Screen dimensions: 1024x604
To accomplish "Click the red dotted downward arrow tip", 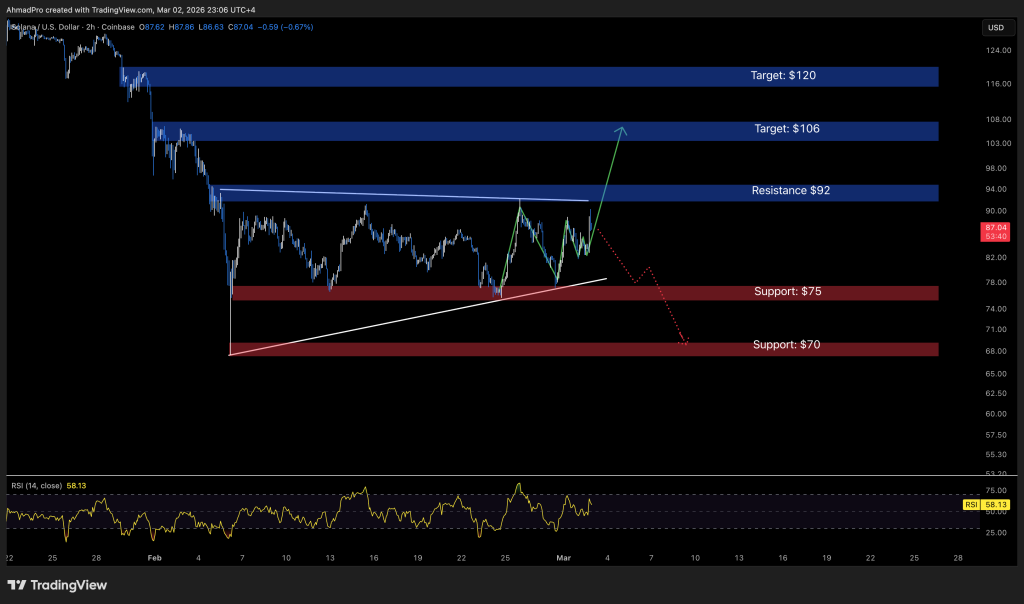I will point(684,343).
